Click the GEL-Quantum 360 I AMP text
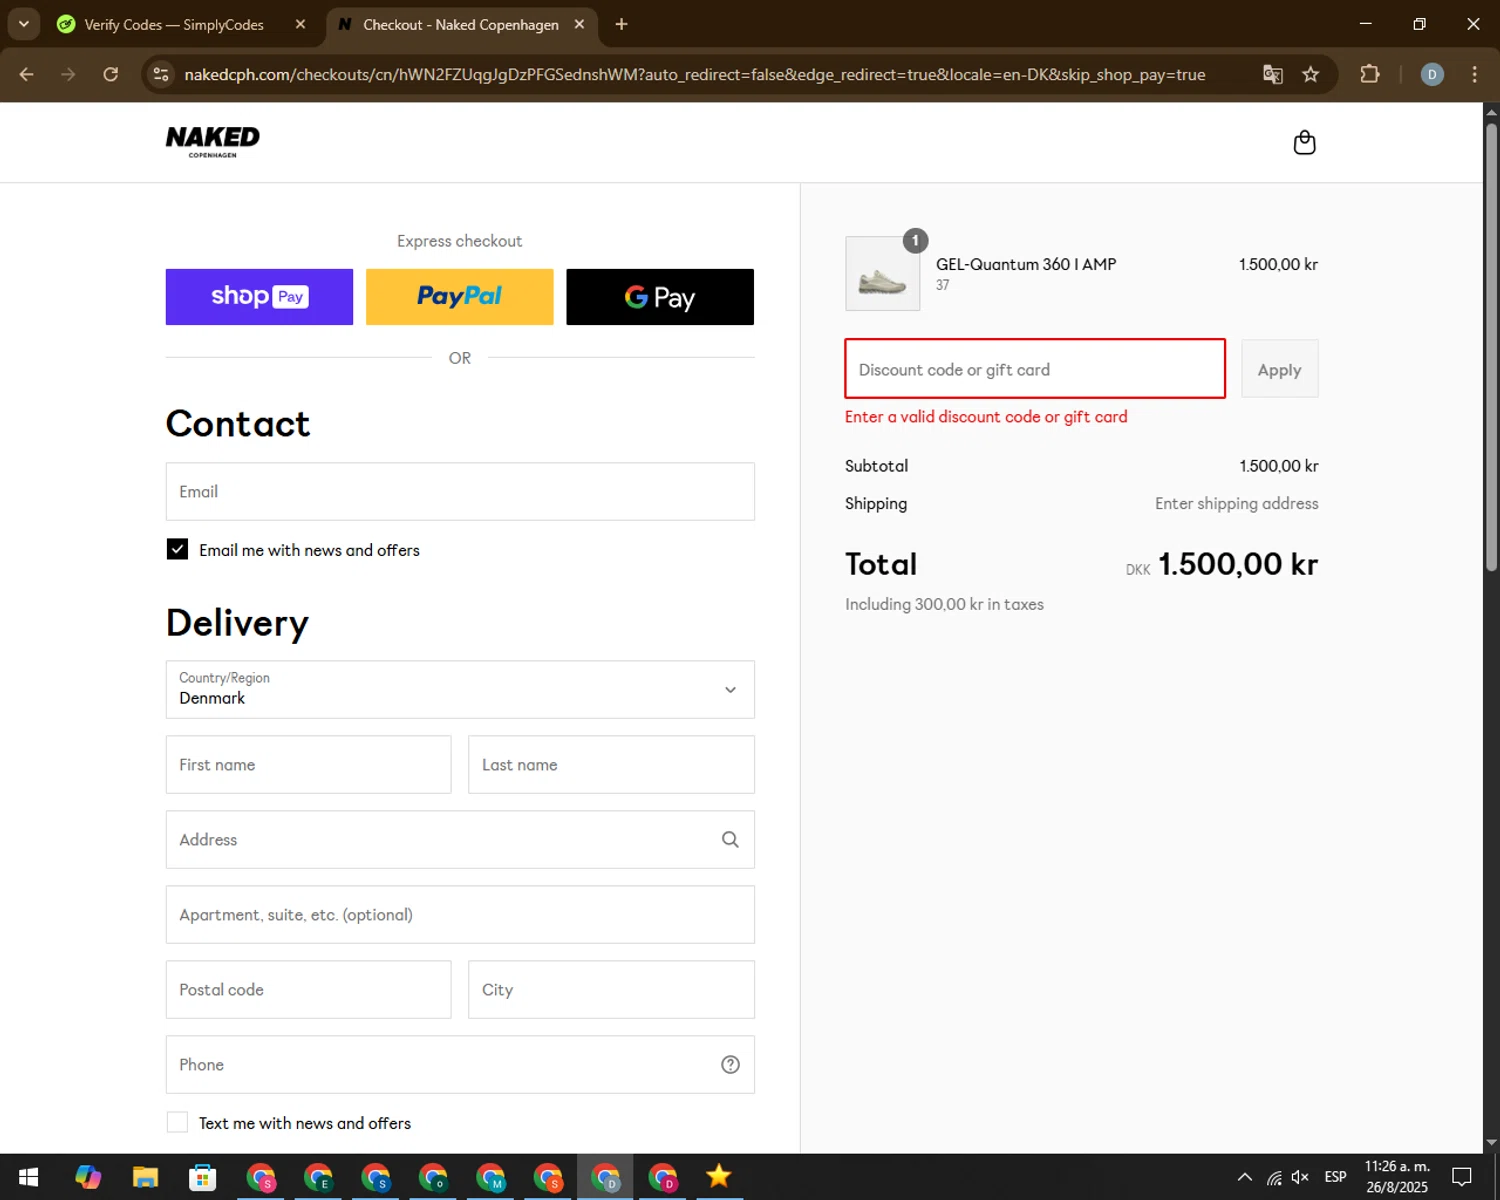The image size is (1500, 1200). [1026, 264]
